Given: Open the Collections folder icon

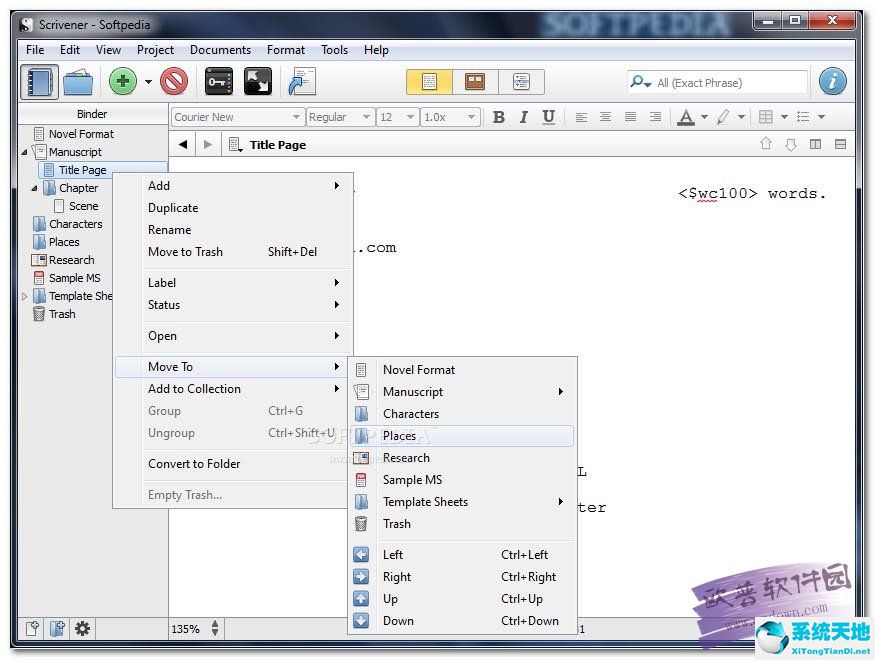Looking at the screenshot, I should click(x=78, y=82).
